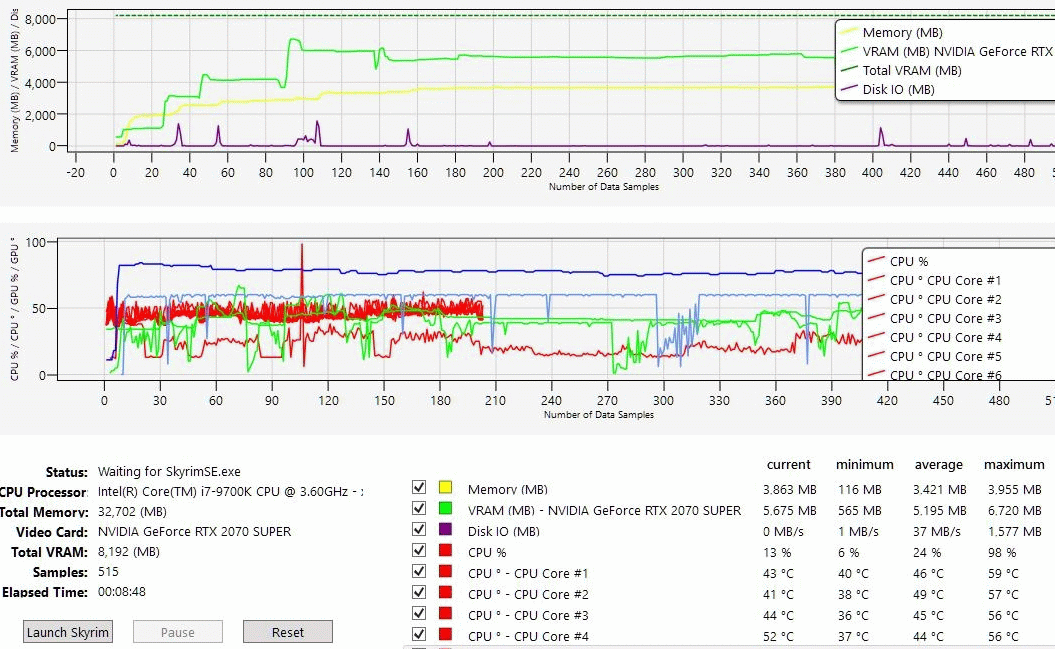Image resolution: width=1055 pixels, height=649 pixels.
Task: Click CPU Core #5 legend entry in lower graph
Action: pyautogui.click(x=945, y=356)
